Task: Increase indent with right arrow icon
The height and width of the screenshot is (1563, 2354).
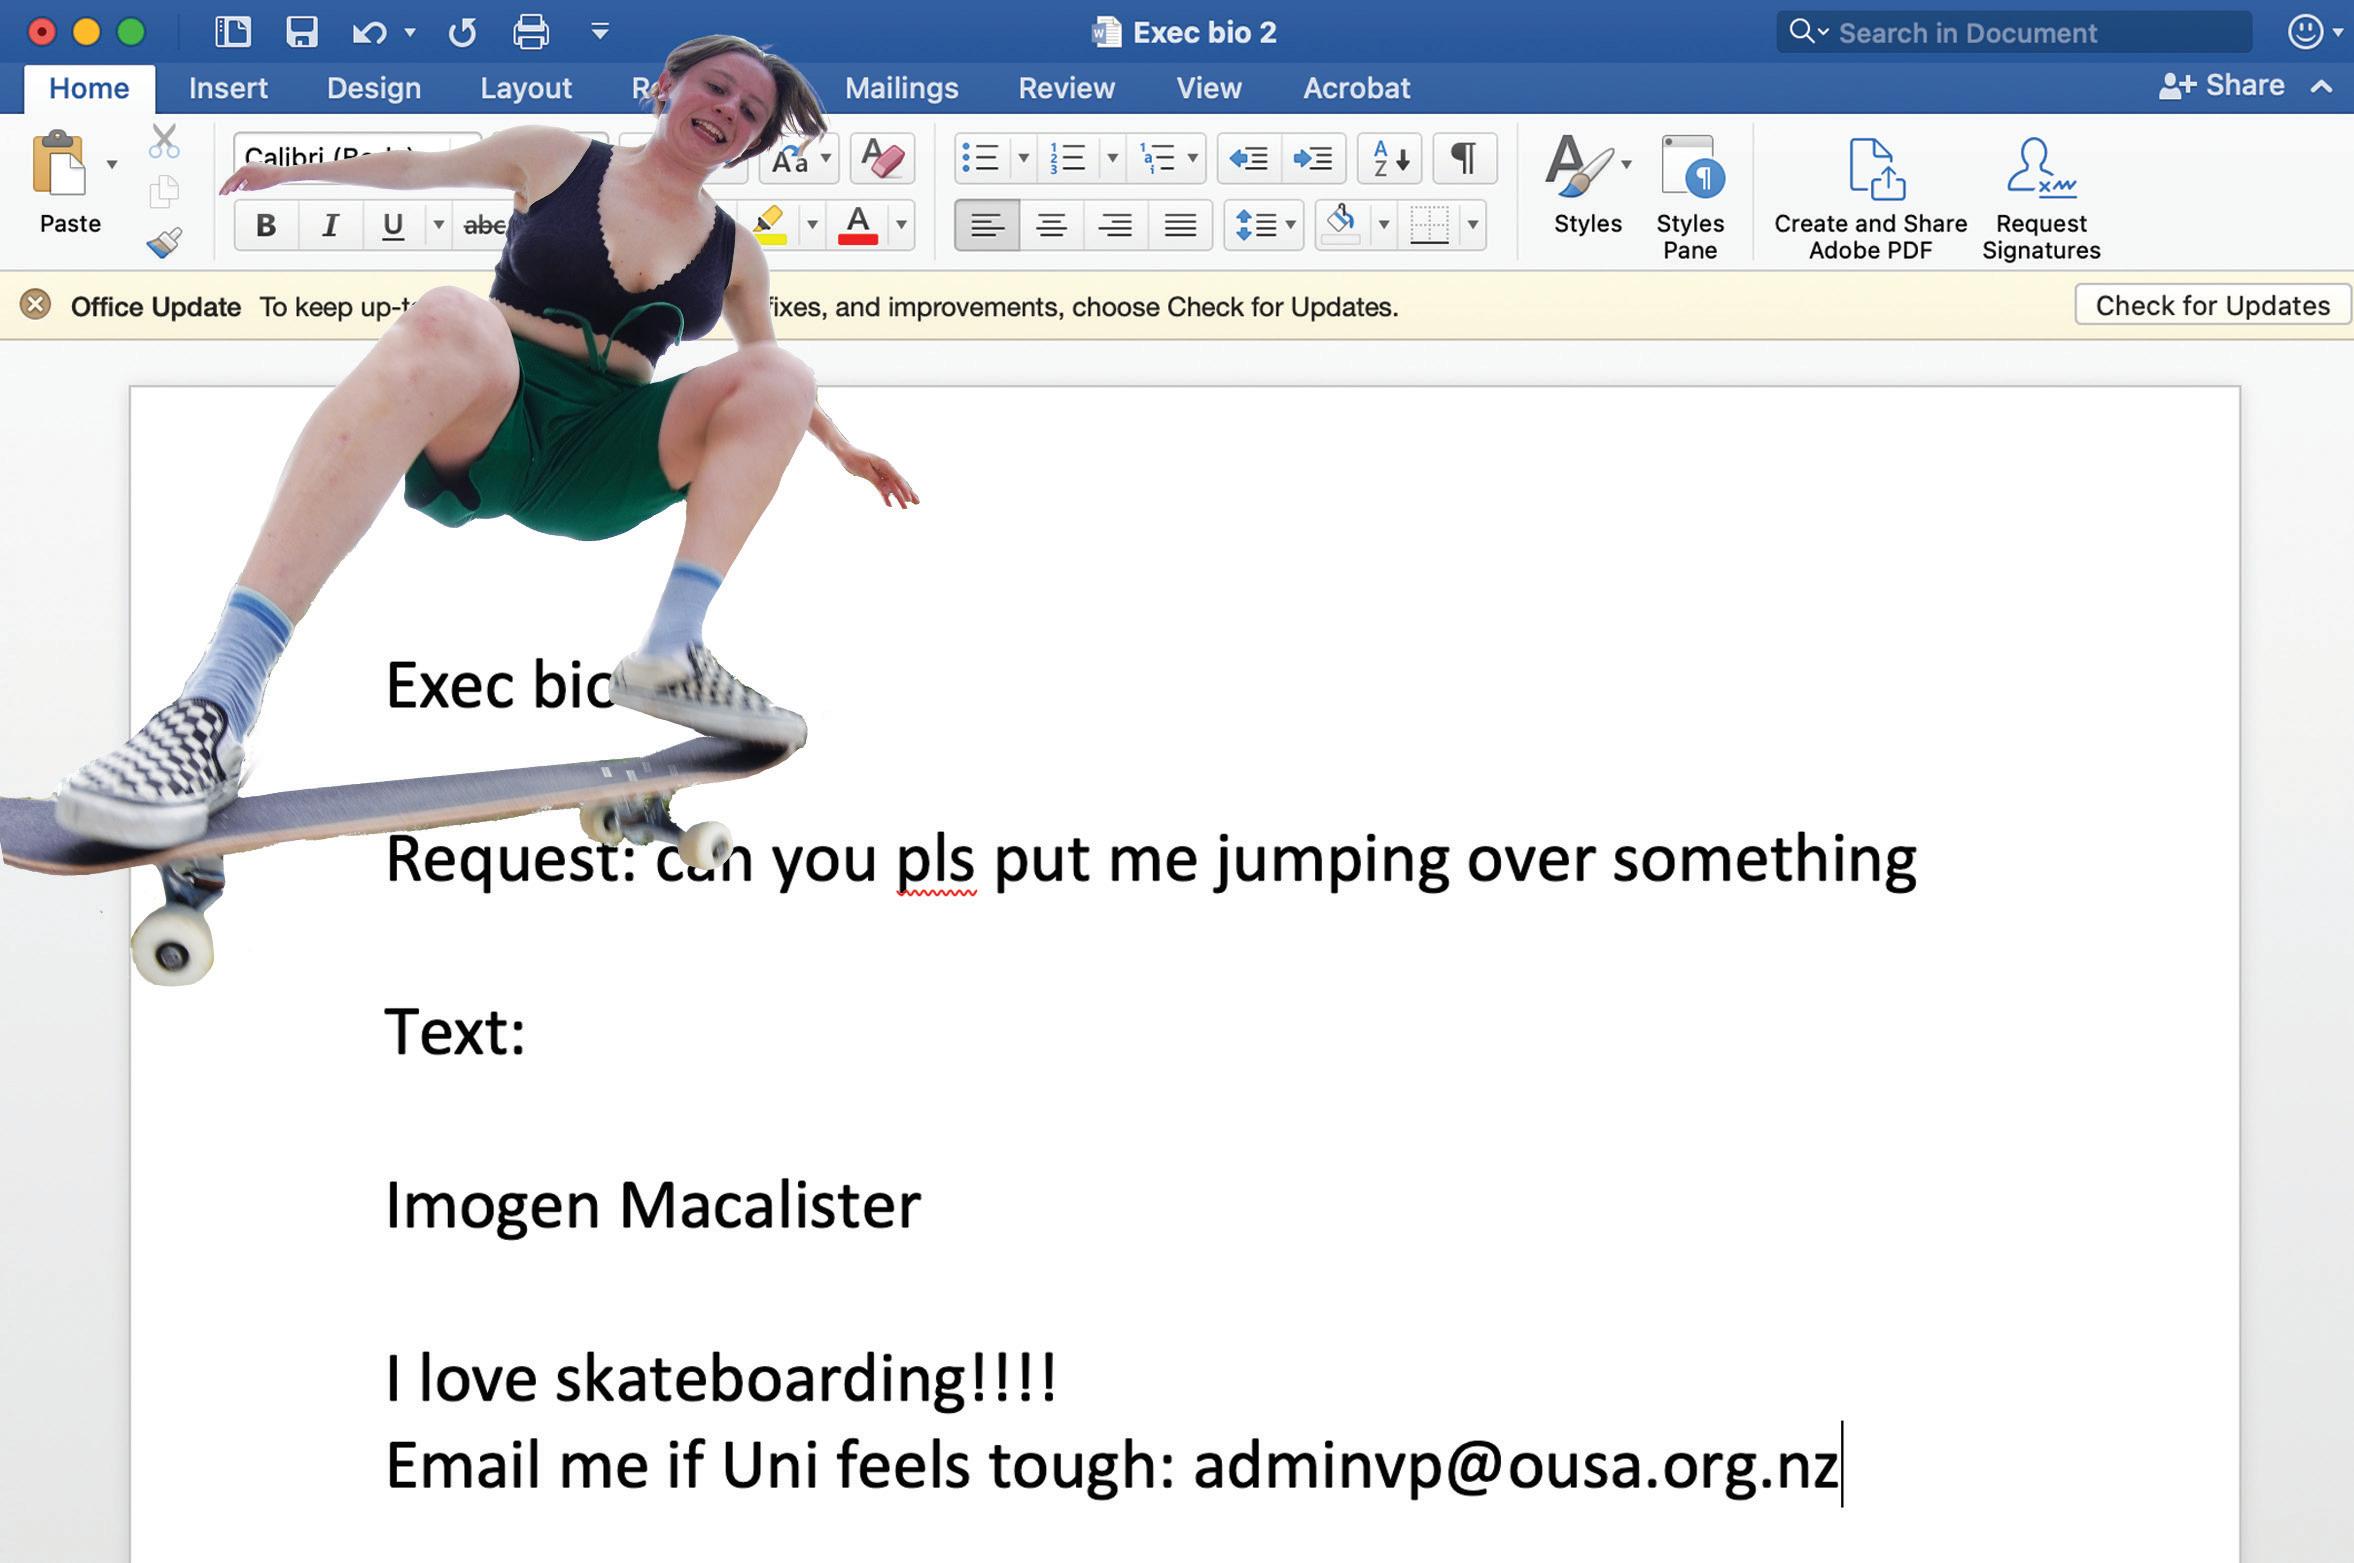Action: 1312,158
